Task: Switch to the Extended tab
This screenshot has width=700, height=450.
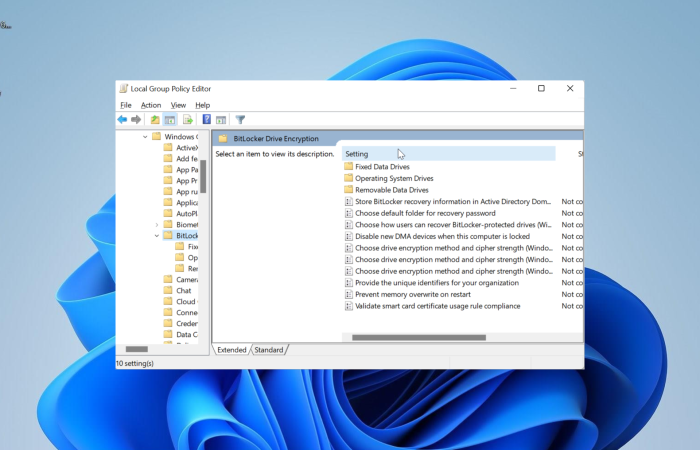Action: point(232,350)
